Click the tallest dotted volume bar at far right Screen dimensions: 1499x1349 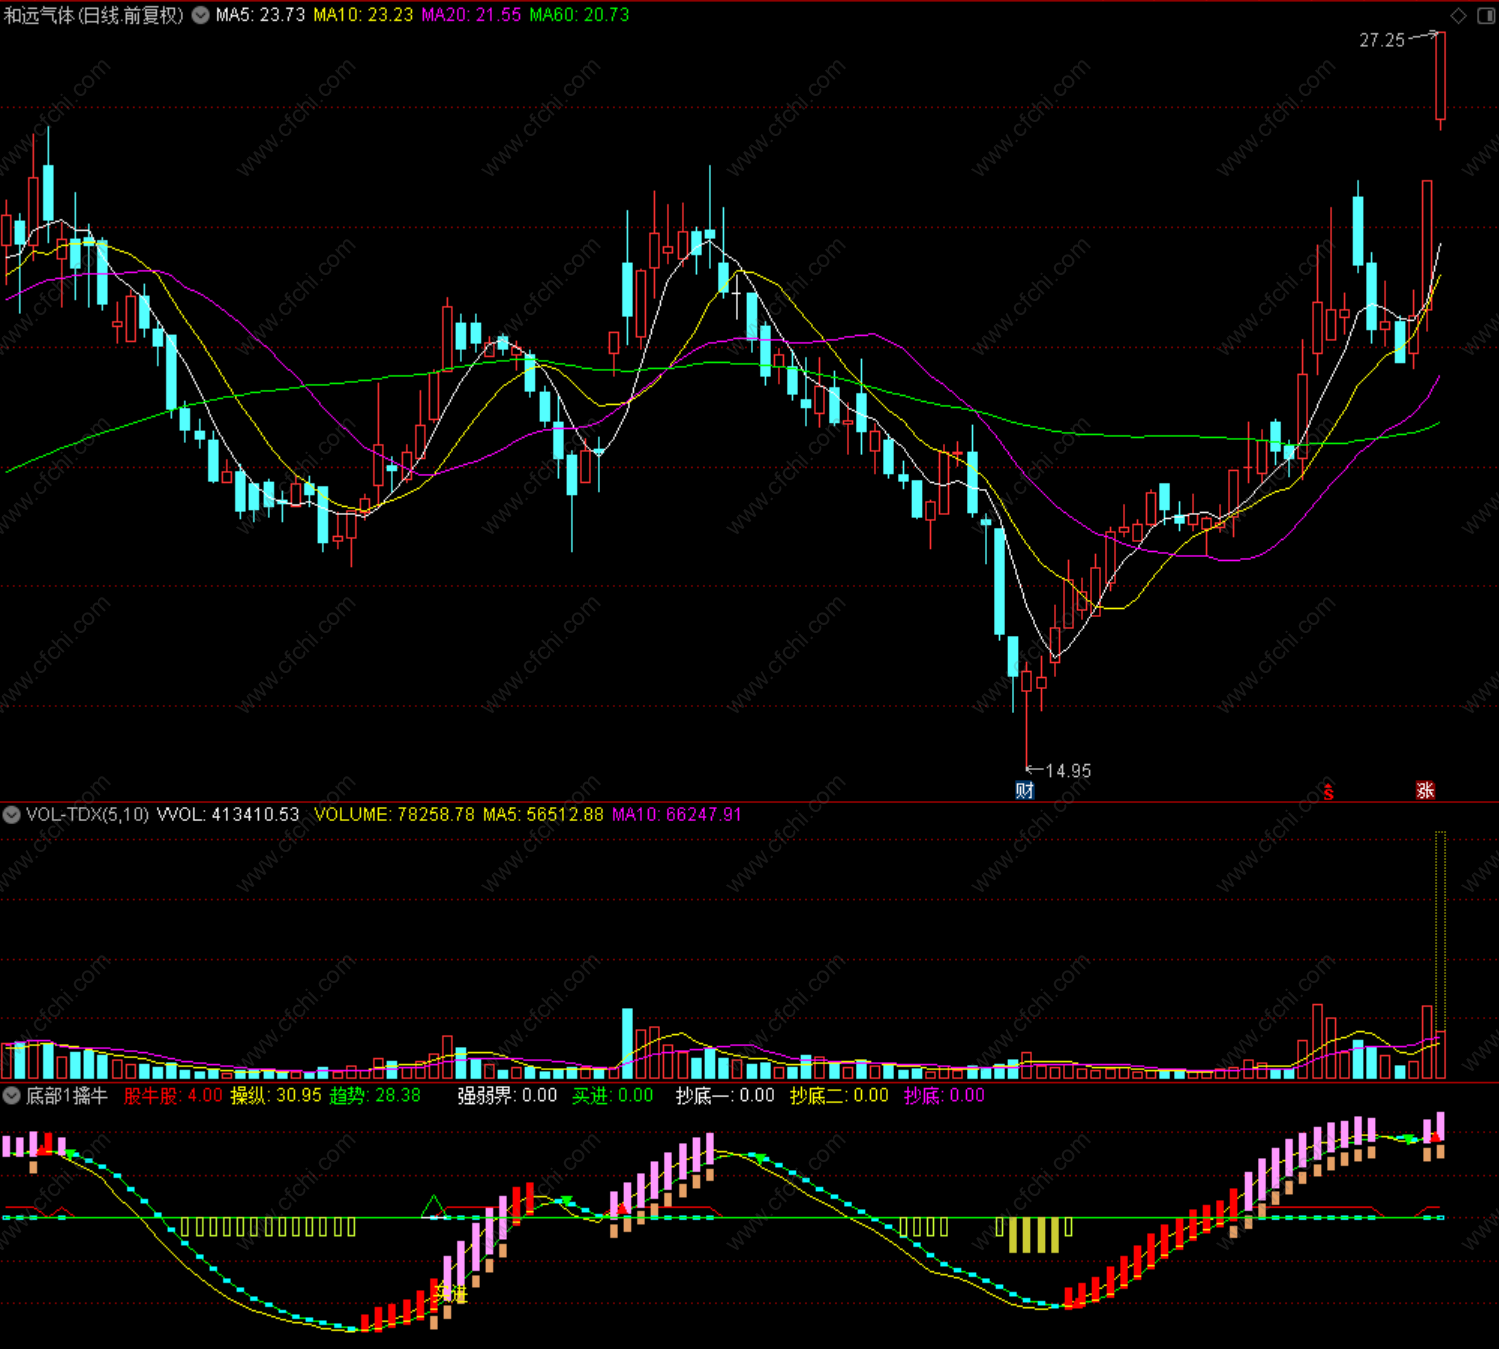coord(1440,955)
